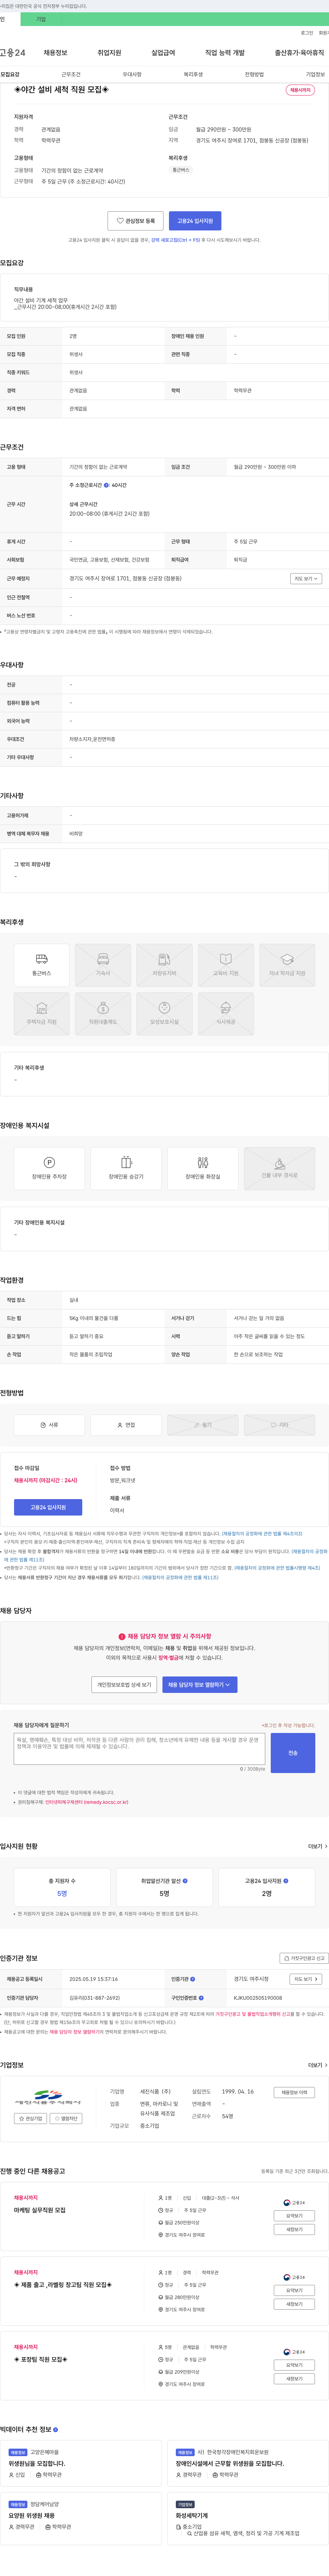
Task: Click the 면접 screening step icon
Action: pos(126,1425)
